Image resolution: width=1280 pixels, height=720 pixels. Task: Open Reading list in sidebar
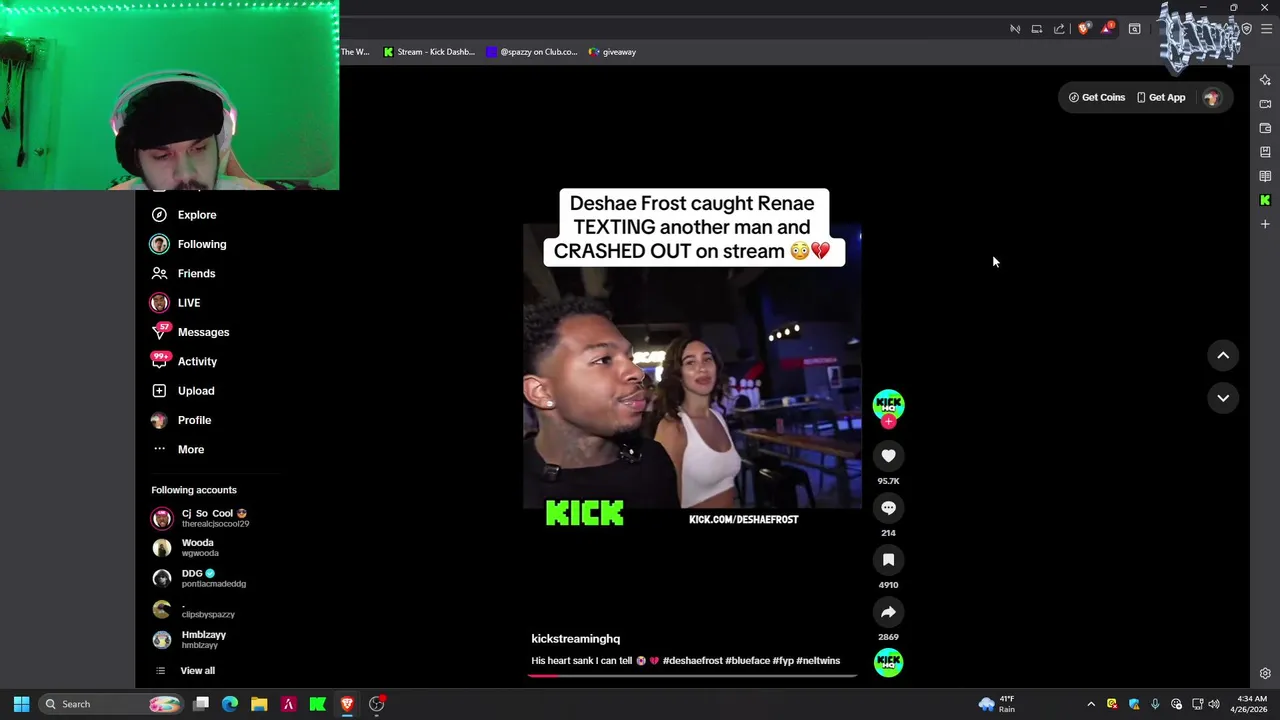[1265, 176]
